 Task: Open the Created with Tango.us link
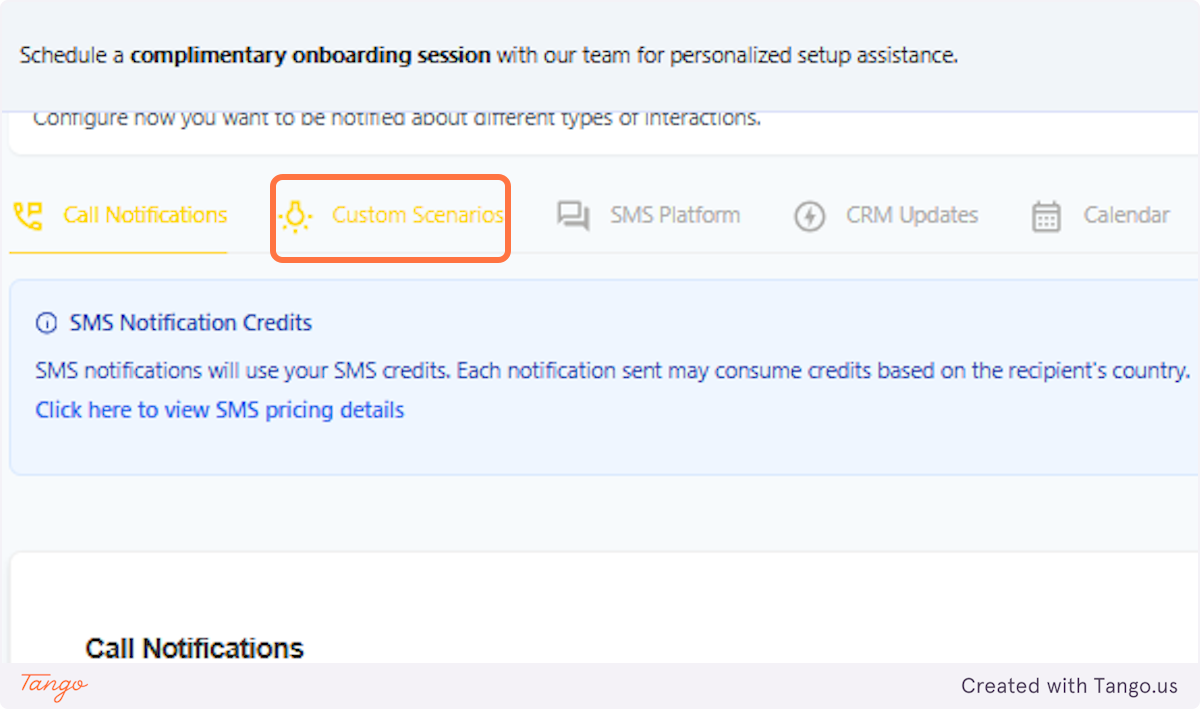(1070, 686)
